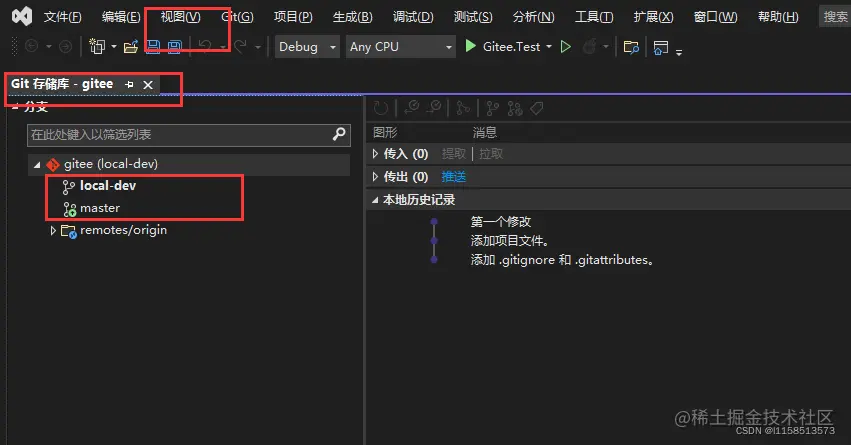851x445 pixels.
Task: Open the 编辑(E) menu
Action: [121, 17]
